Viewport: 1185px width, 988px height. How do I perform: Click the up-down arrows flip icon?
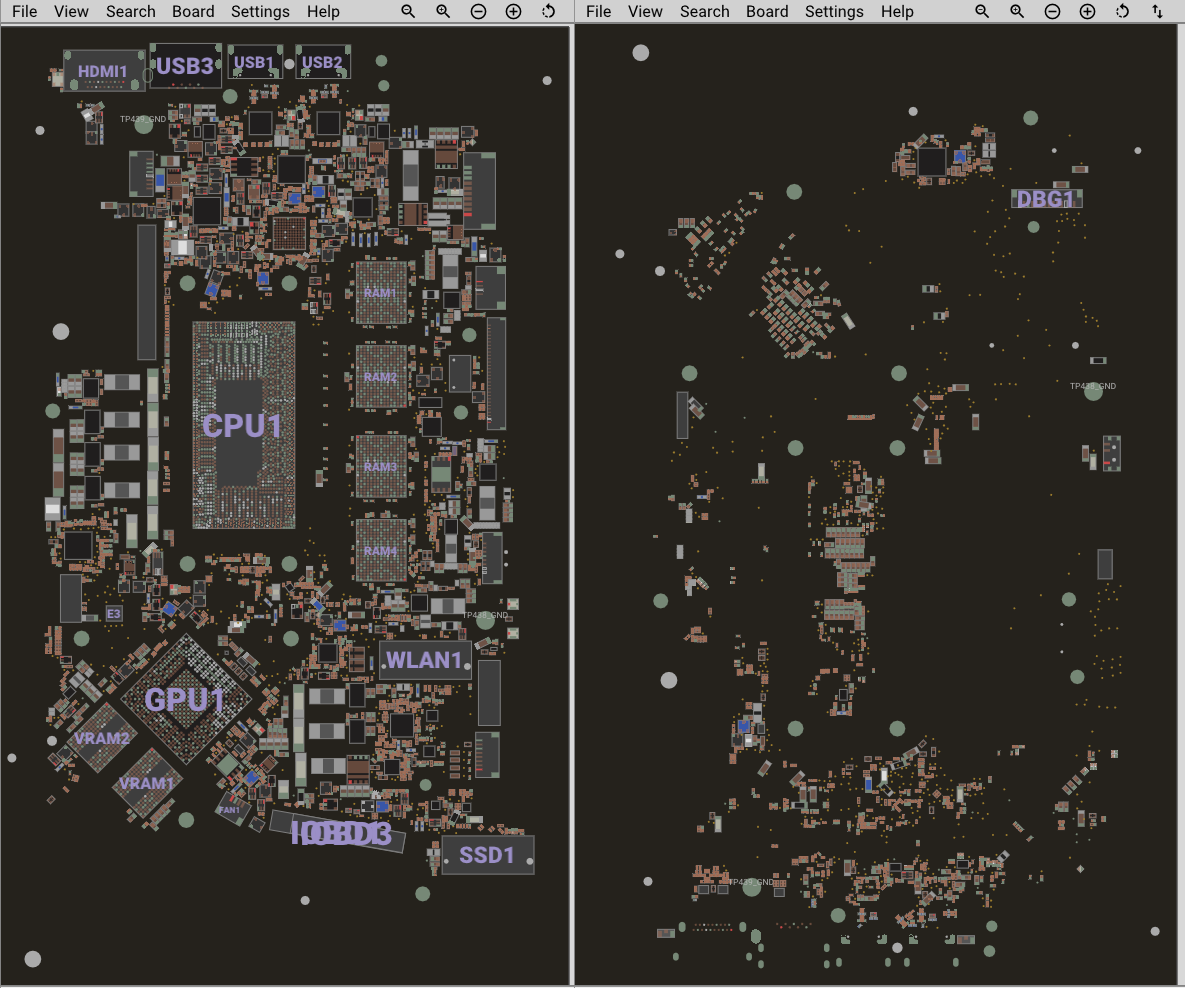pos(1157,11)
